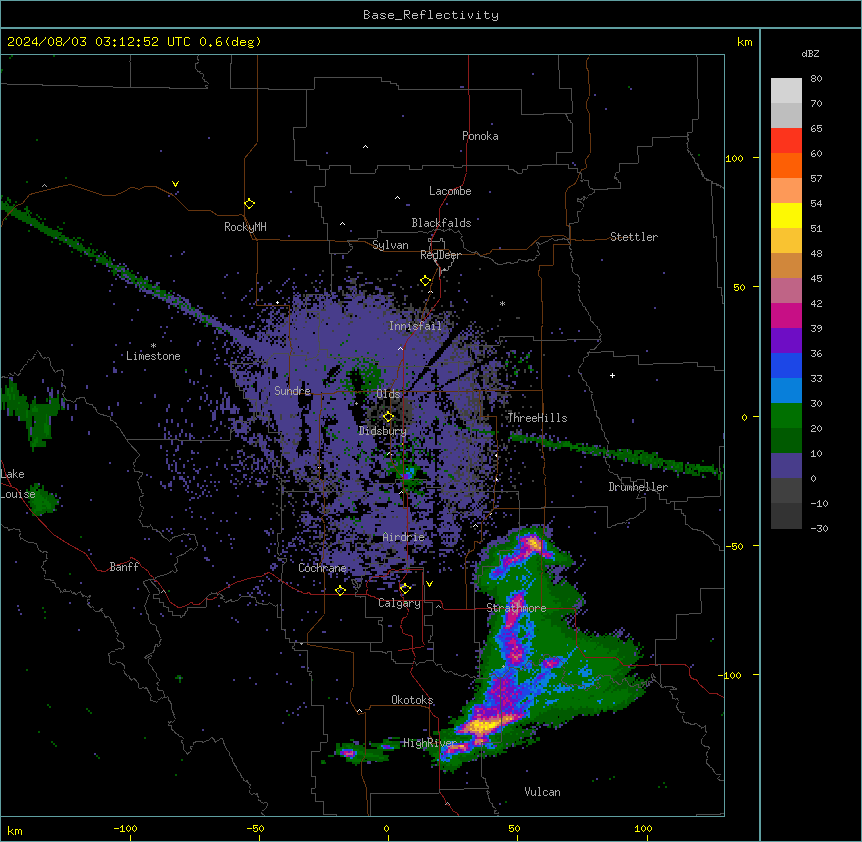The image size is (862, 842).
Task: Click the Lake Louise label
Action: click(x=18, y=484)
